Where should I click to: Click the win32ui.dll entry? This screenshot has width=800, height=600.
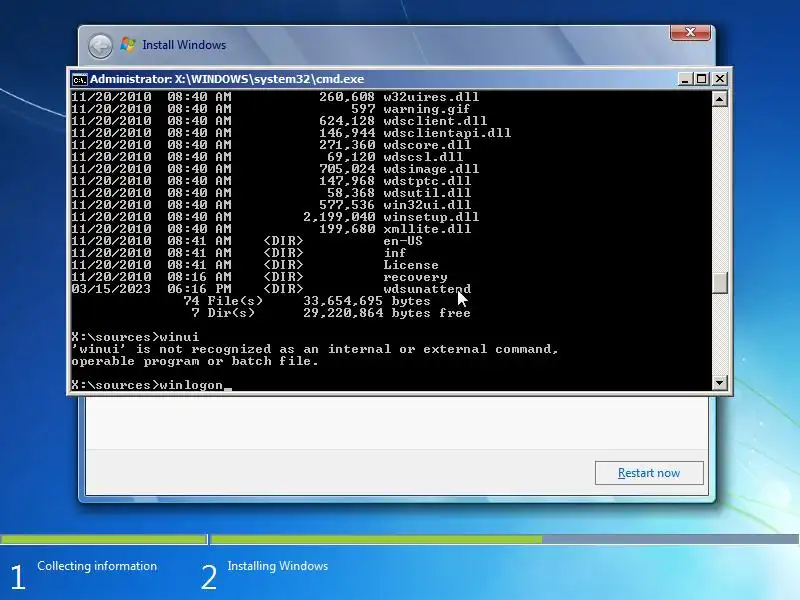tap(427, 205)
